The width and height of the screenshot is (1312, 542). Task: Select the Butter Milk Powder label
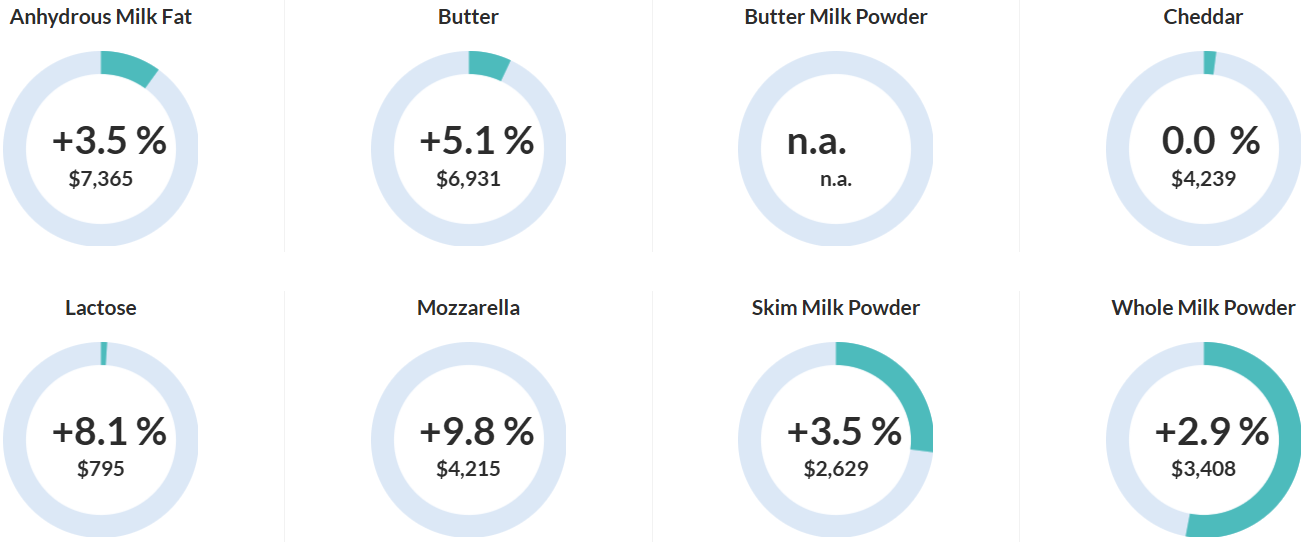pyautogui.click(x=836, y=17)
